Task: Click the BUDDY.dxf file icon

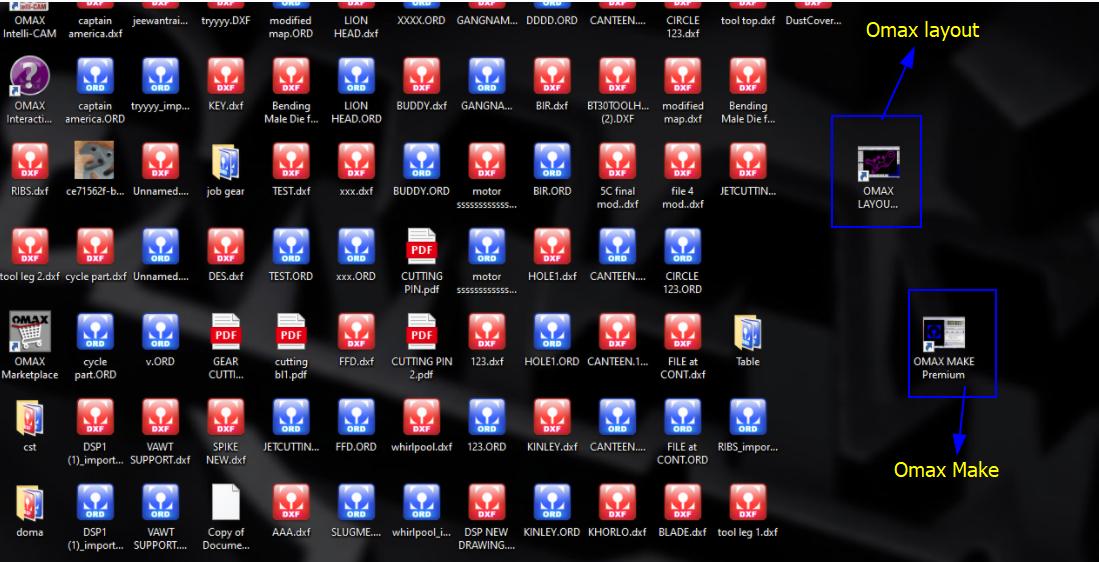Action: click(x=421, y=76)
